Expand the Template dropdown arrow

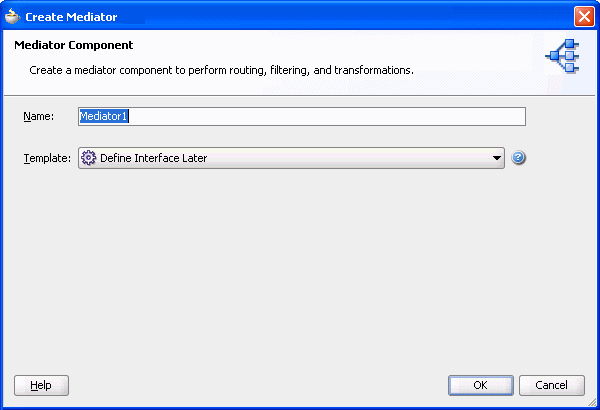(496, 158)
